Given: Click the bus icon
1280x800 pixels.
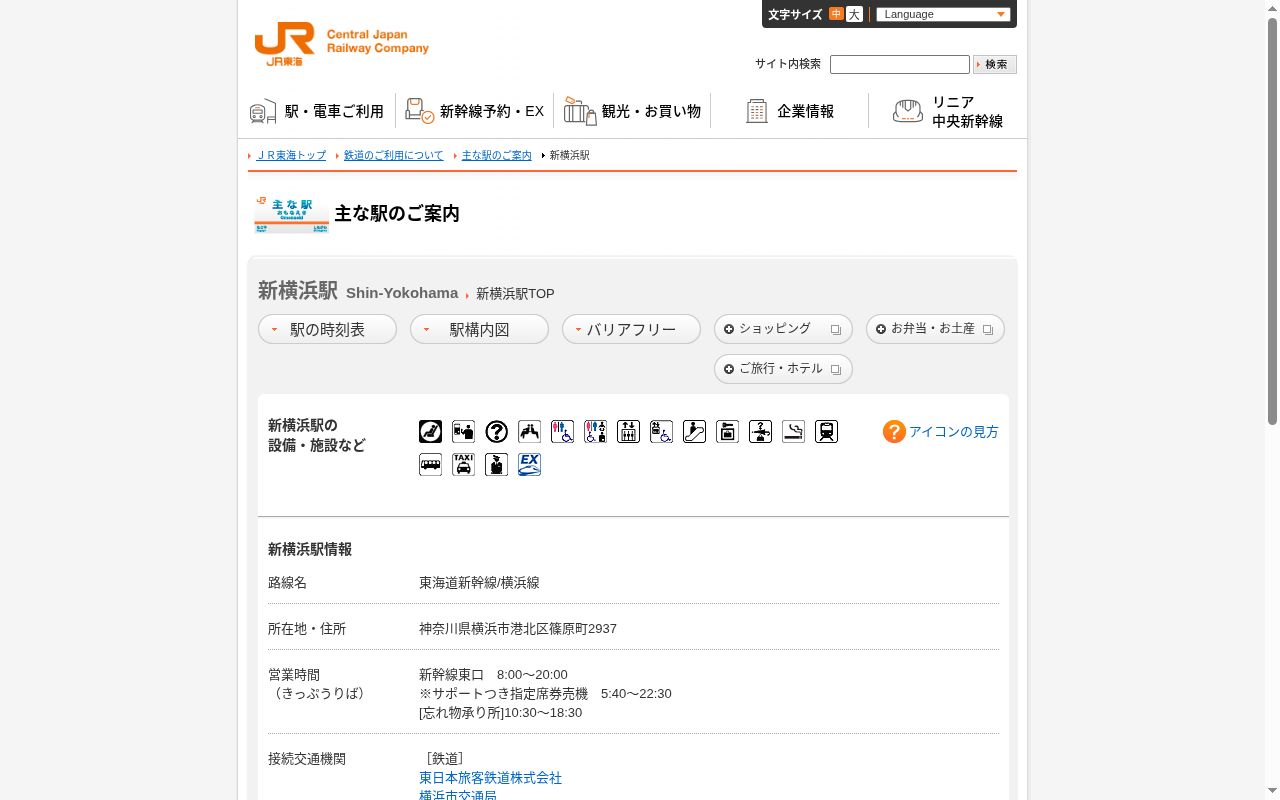Looking at the screenshot, I should (430, 465).
